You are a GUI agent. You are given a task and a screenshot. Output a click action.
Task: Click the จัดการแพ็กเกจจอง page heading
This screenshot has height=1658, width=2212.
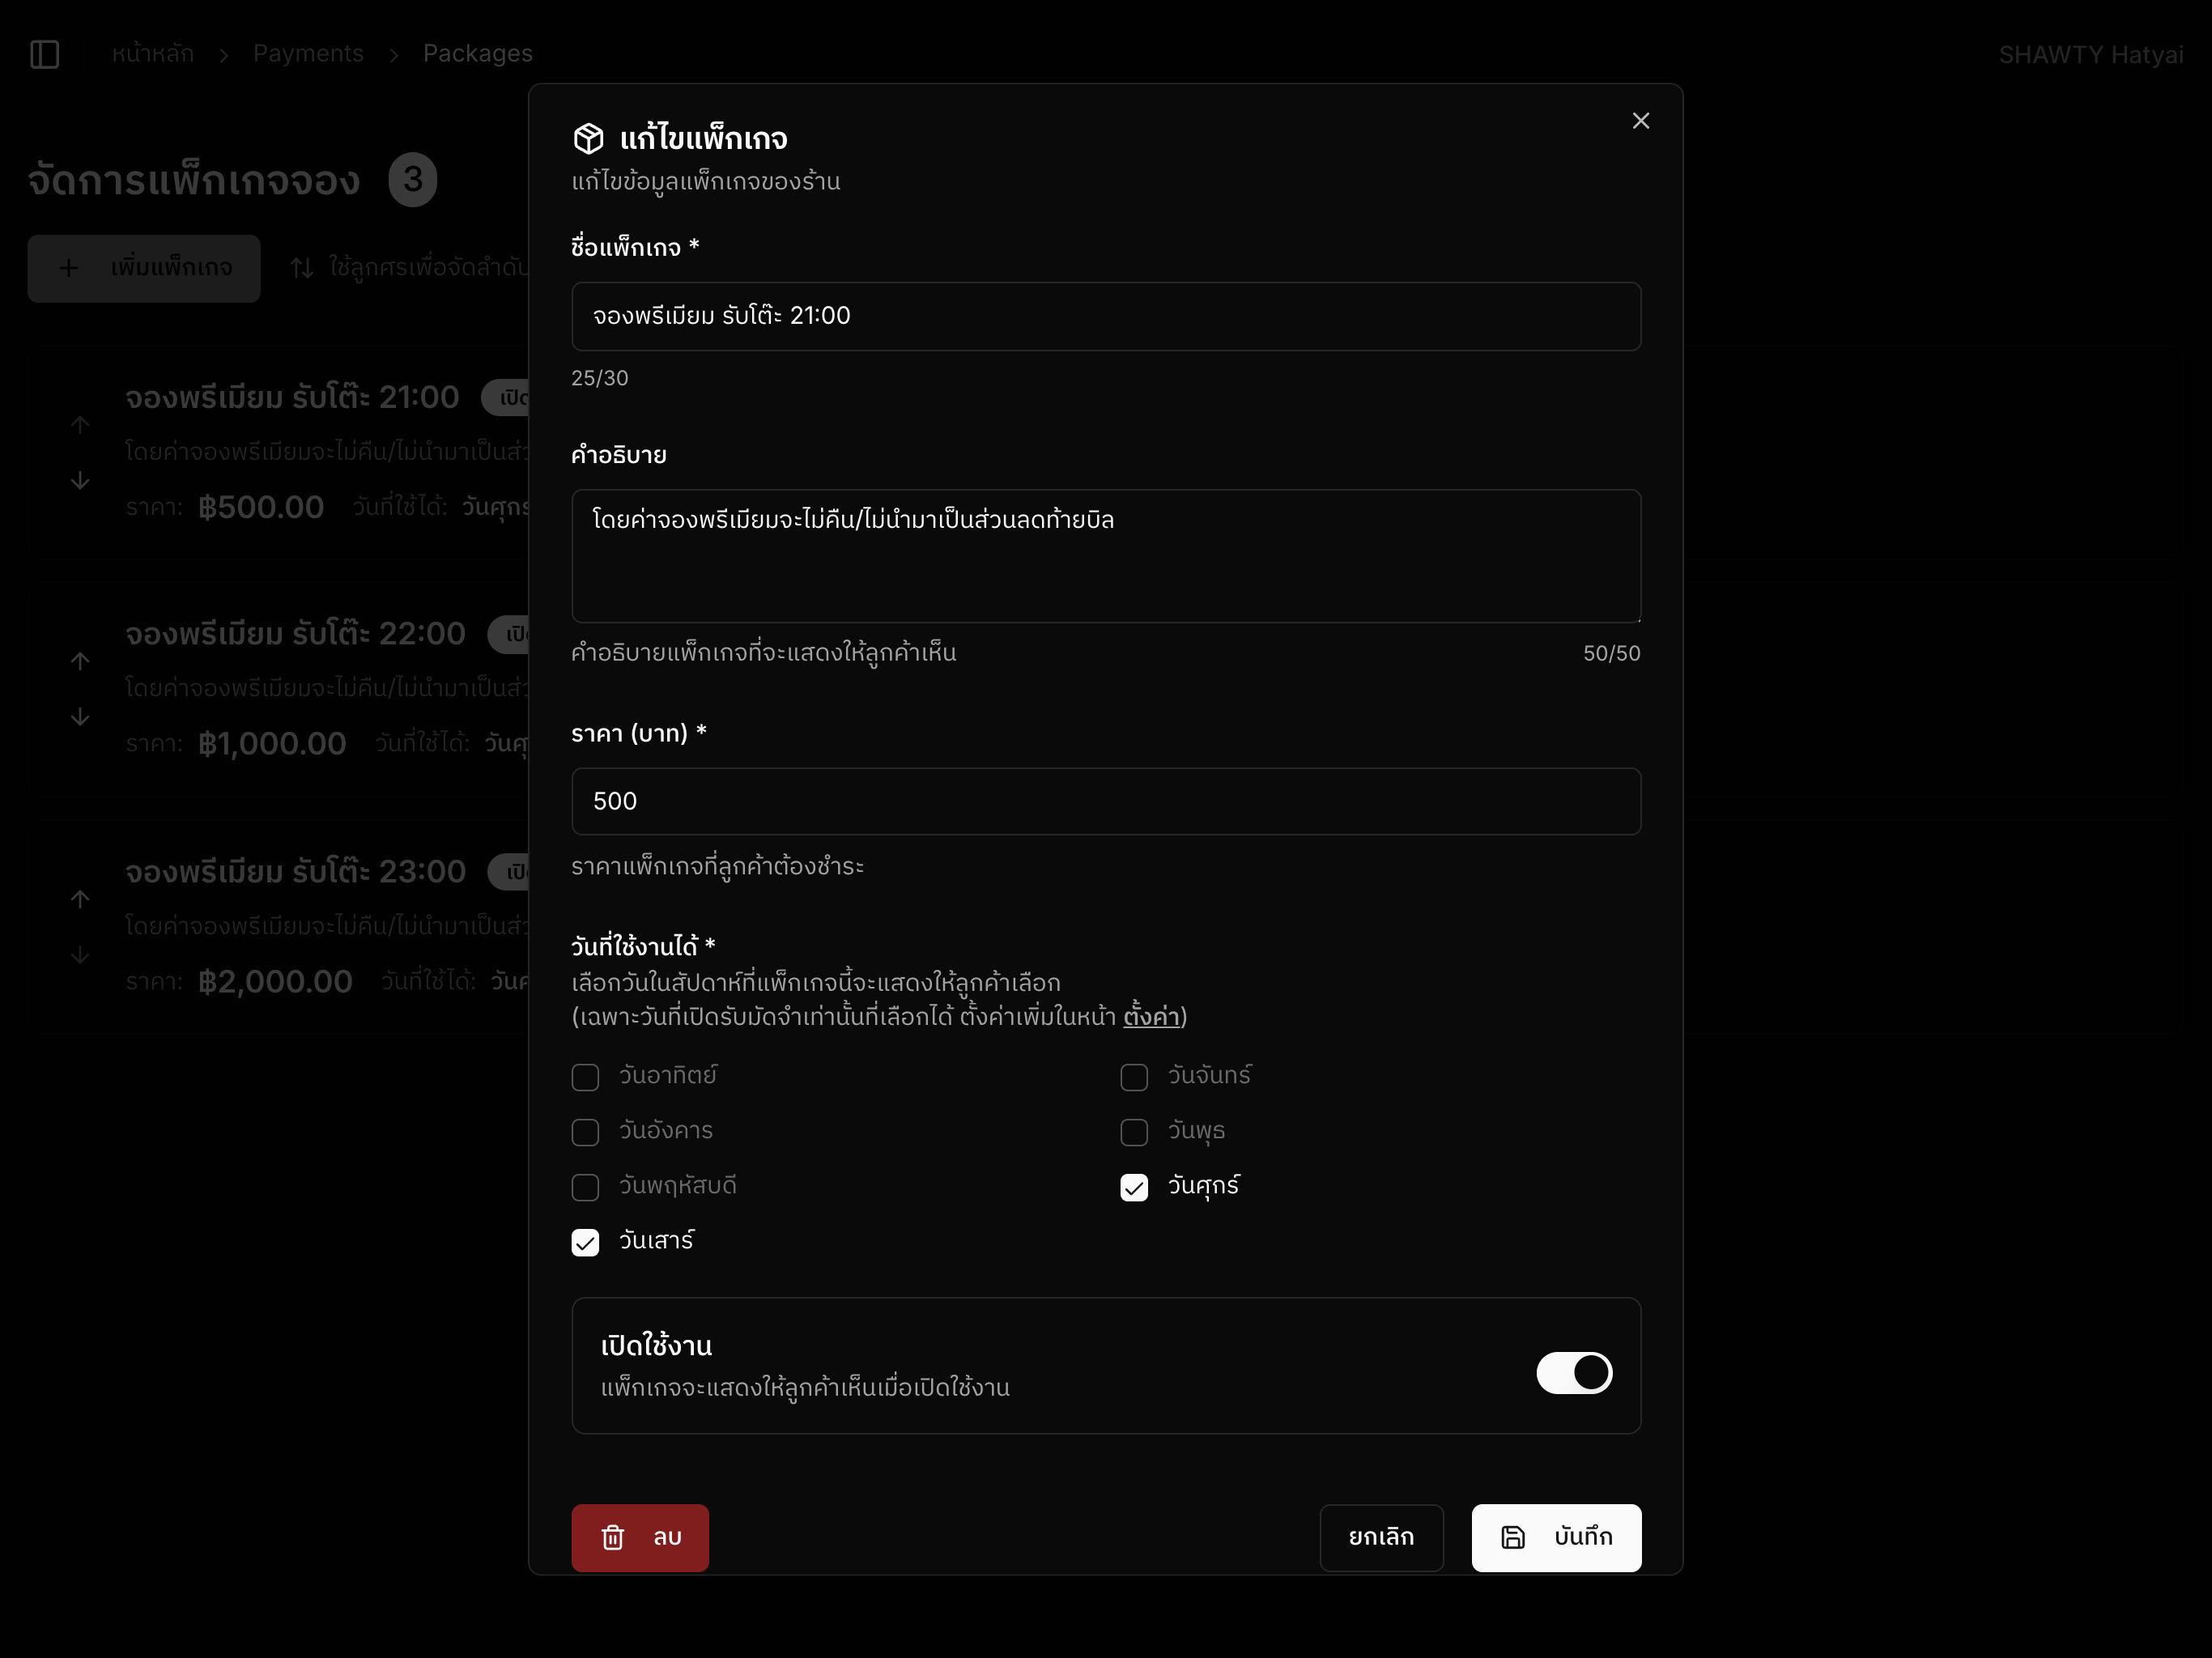coord(194,181)
